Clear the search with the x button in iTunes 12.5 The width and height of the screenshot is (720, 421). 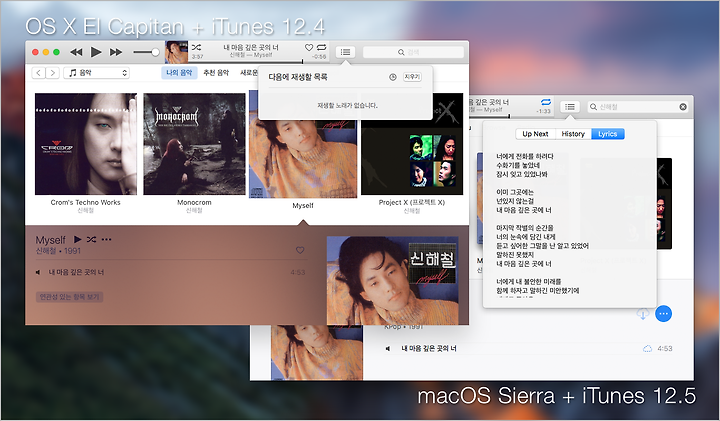[x=683, y=107]
